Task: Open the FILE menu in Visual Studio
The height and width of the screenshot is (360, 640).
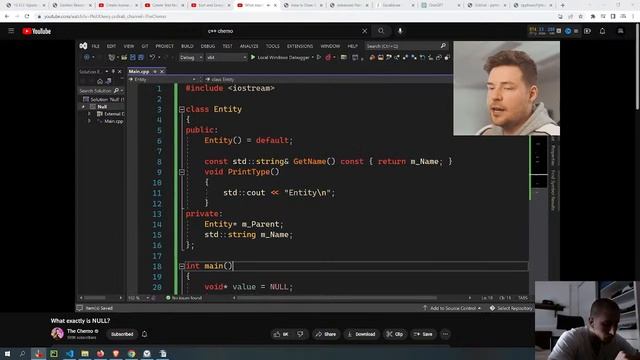Action: pos(96,46)
